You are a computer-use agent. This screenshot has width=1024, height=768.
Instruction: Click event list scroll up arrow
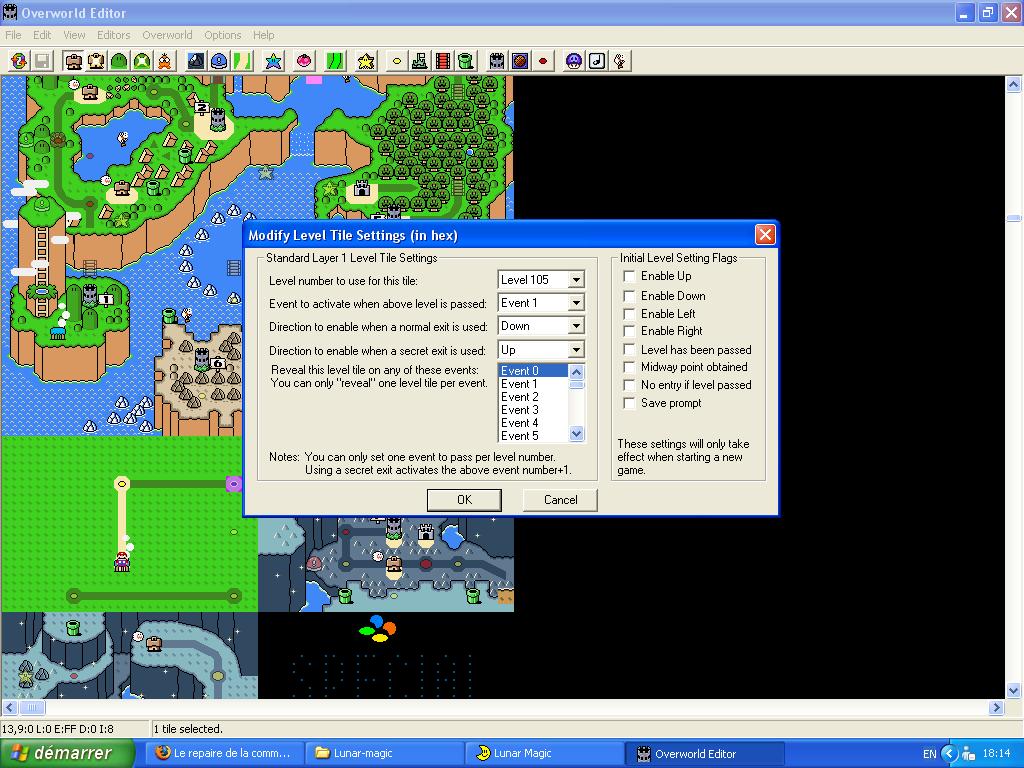576,372
